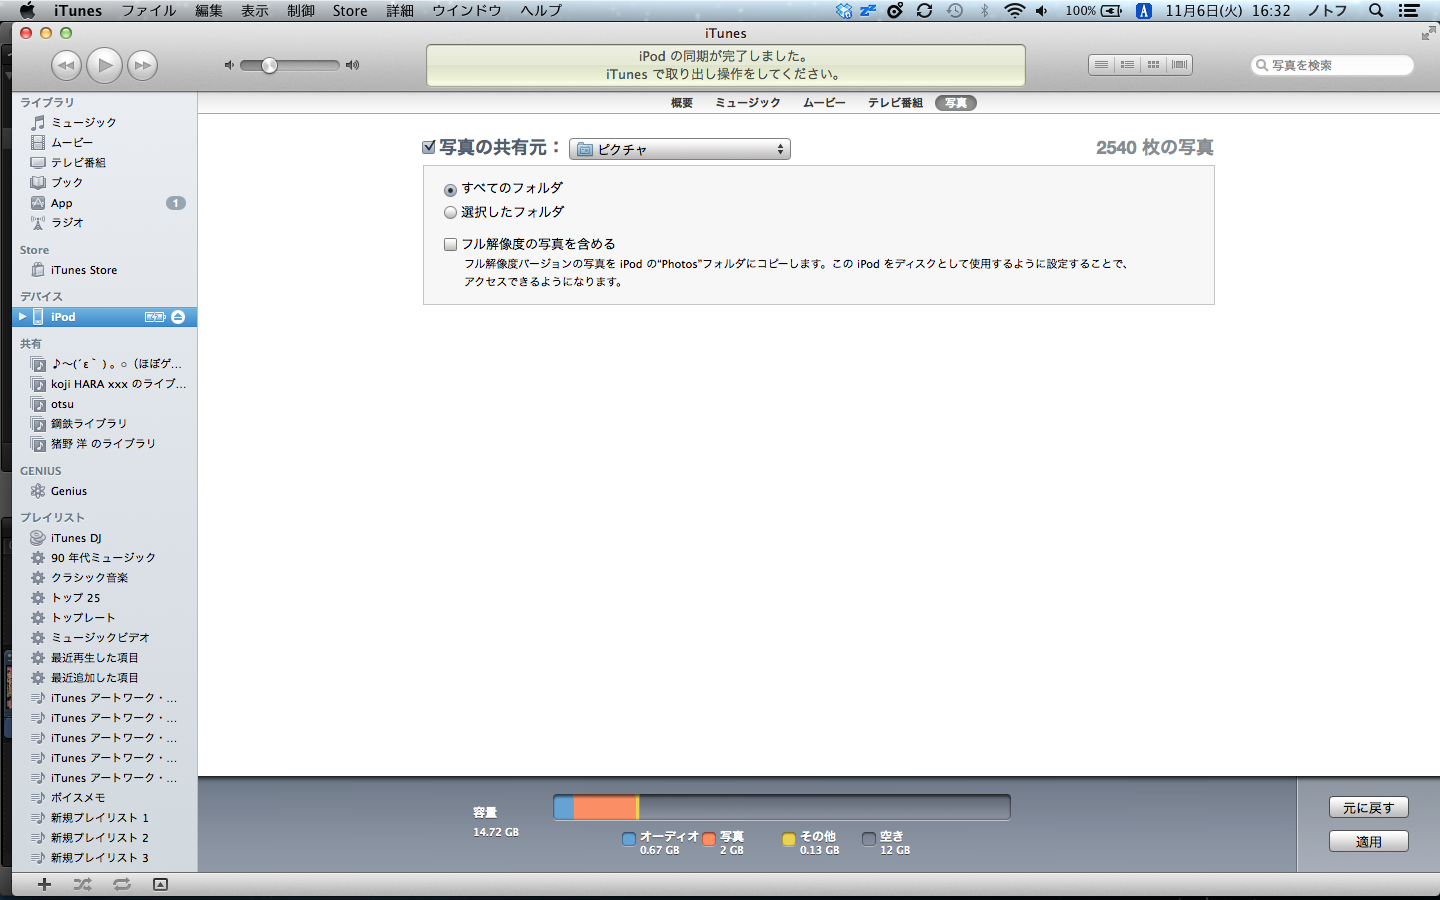
Task: Open the ピクチャ source folder dropdown
Action: (x=680, y=149)
